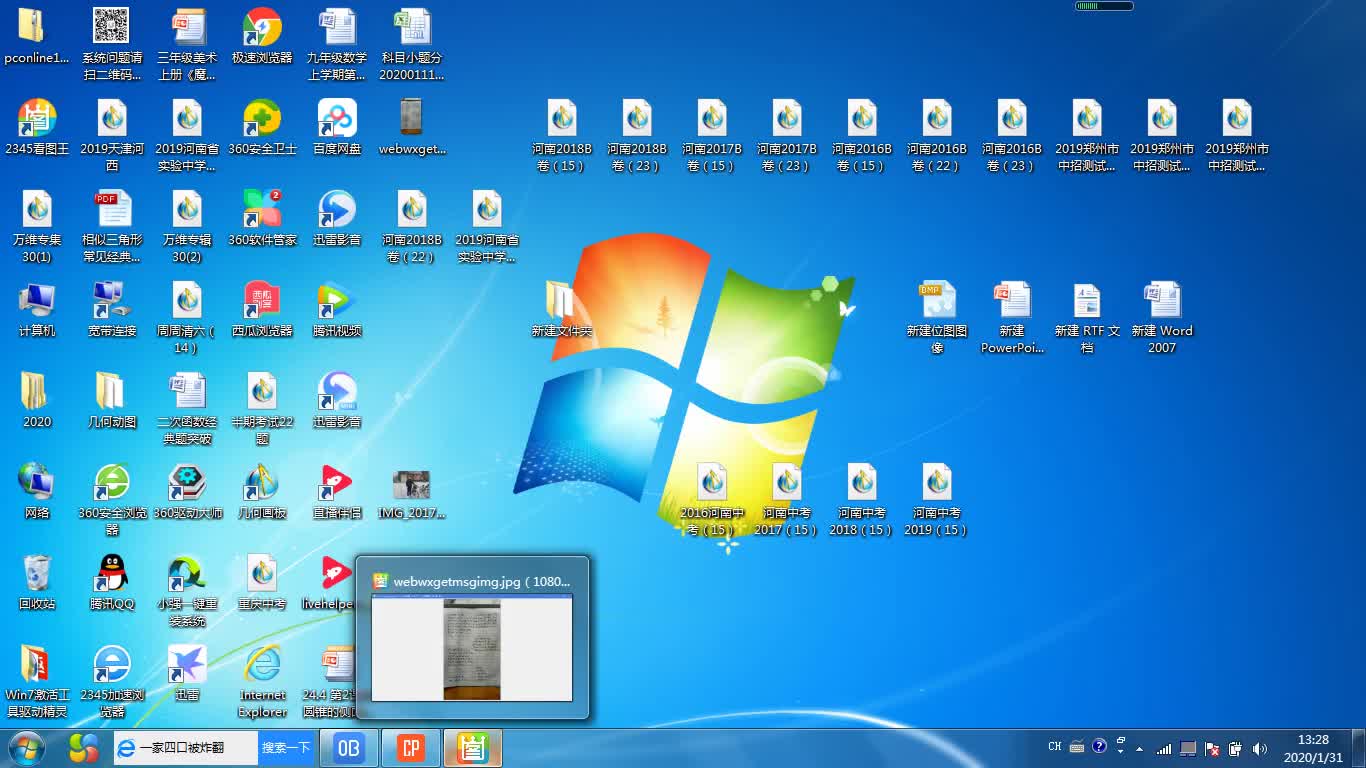1366x768 pixels.
Task: Select the 新建 RTF 文档 file
Action: click(1087, 317)
